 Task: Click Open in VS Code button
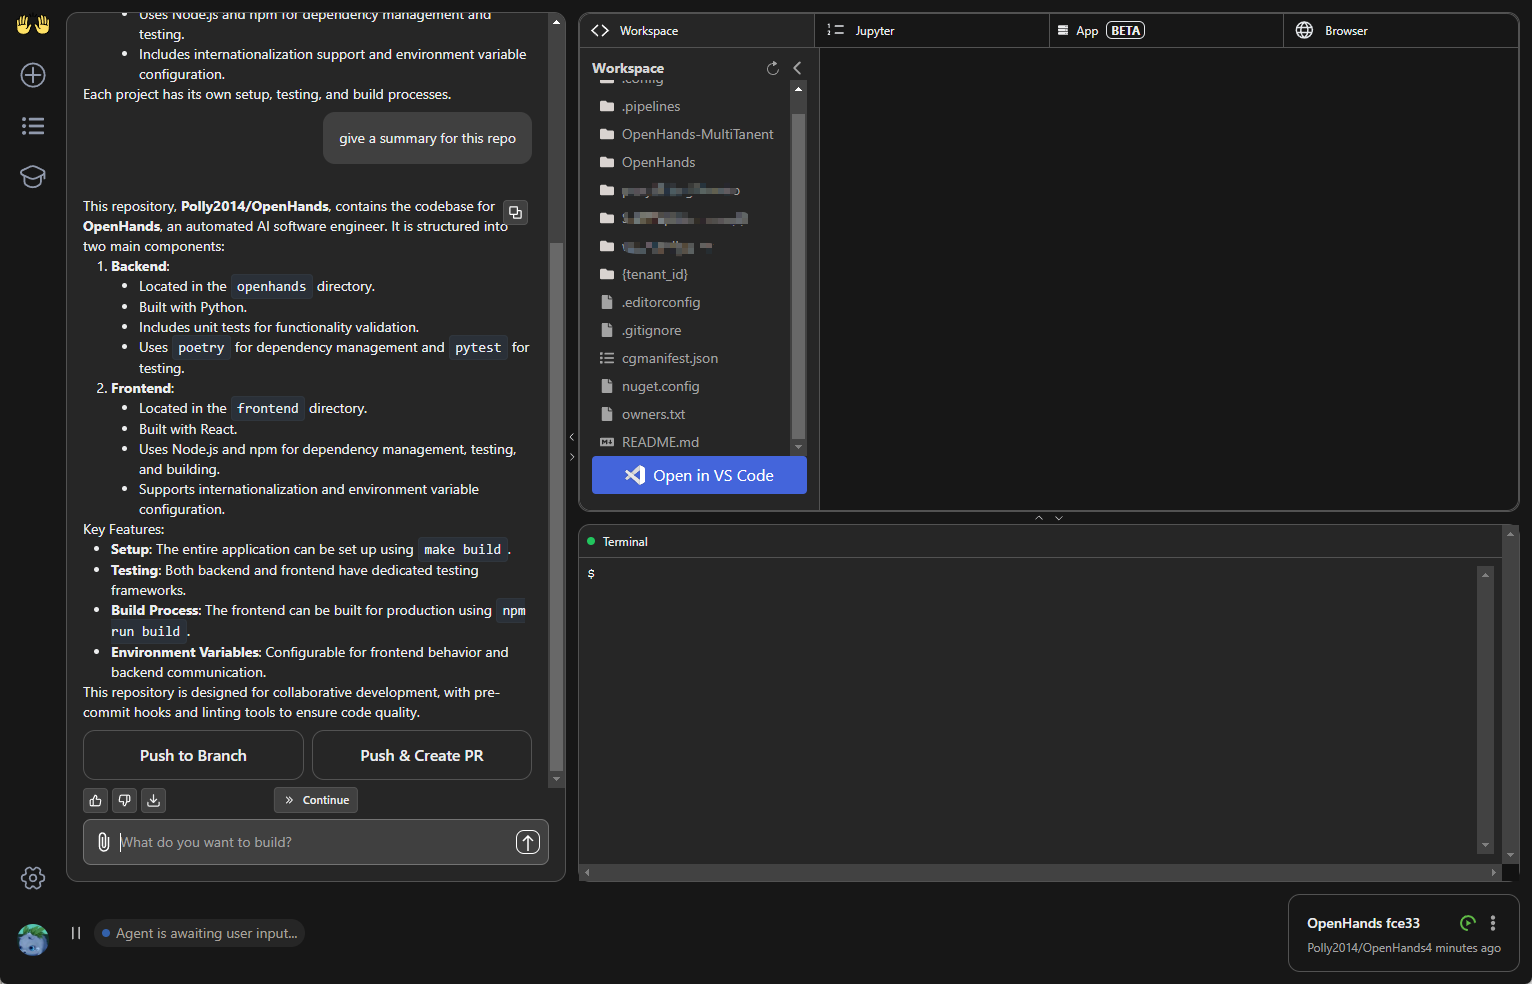pyautogui.click(x=699, y=475)
